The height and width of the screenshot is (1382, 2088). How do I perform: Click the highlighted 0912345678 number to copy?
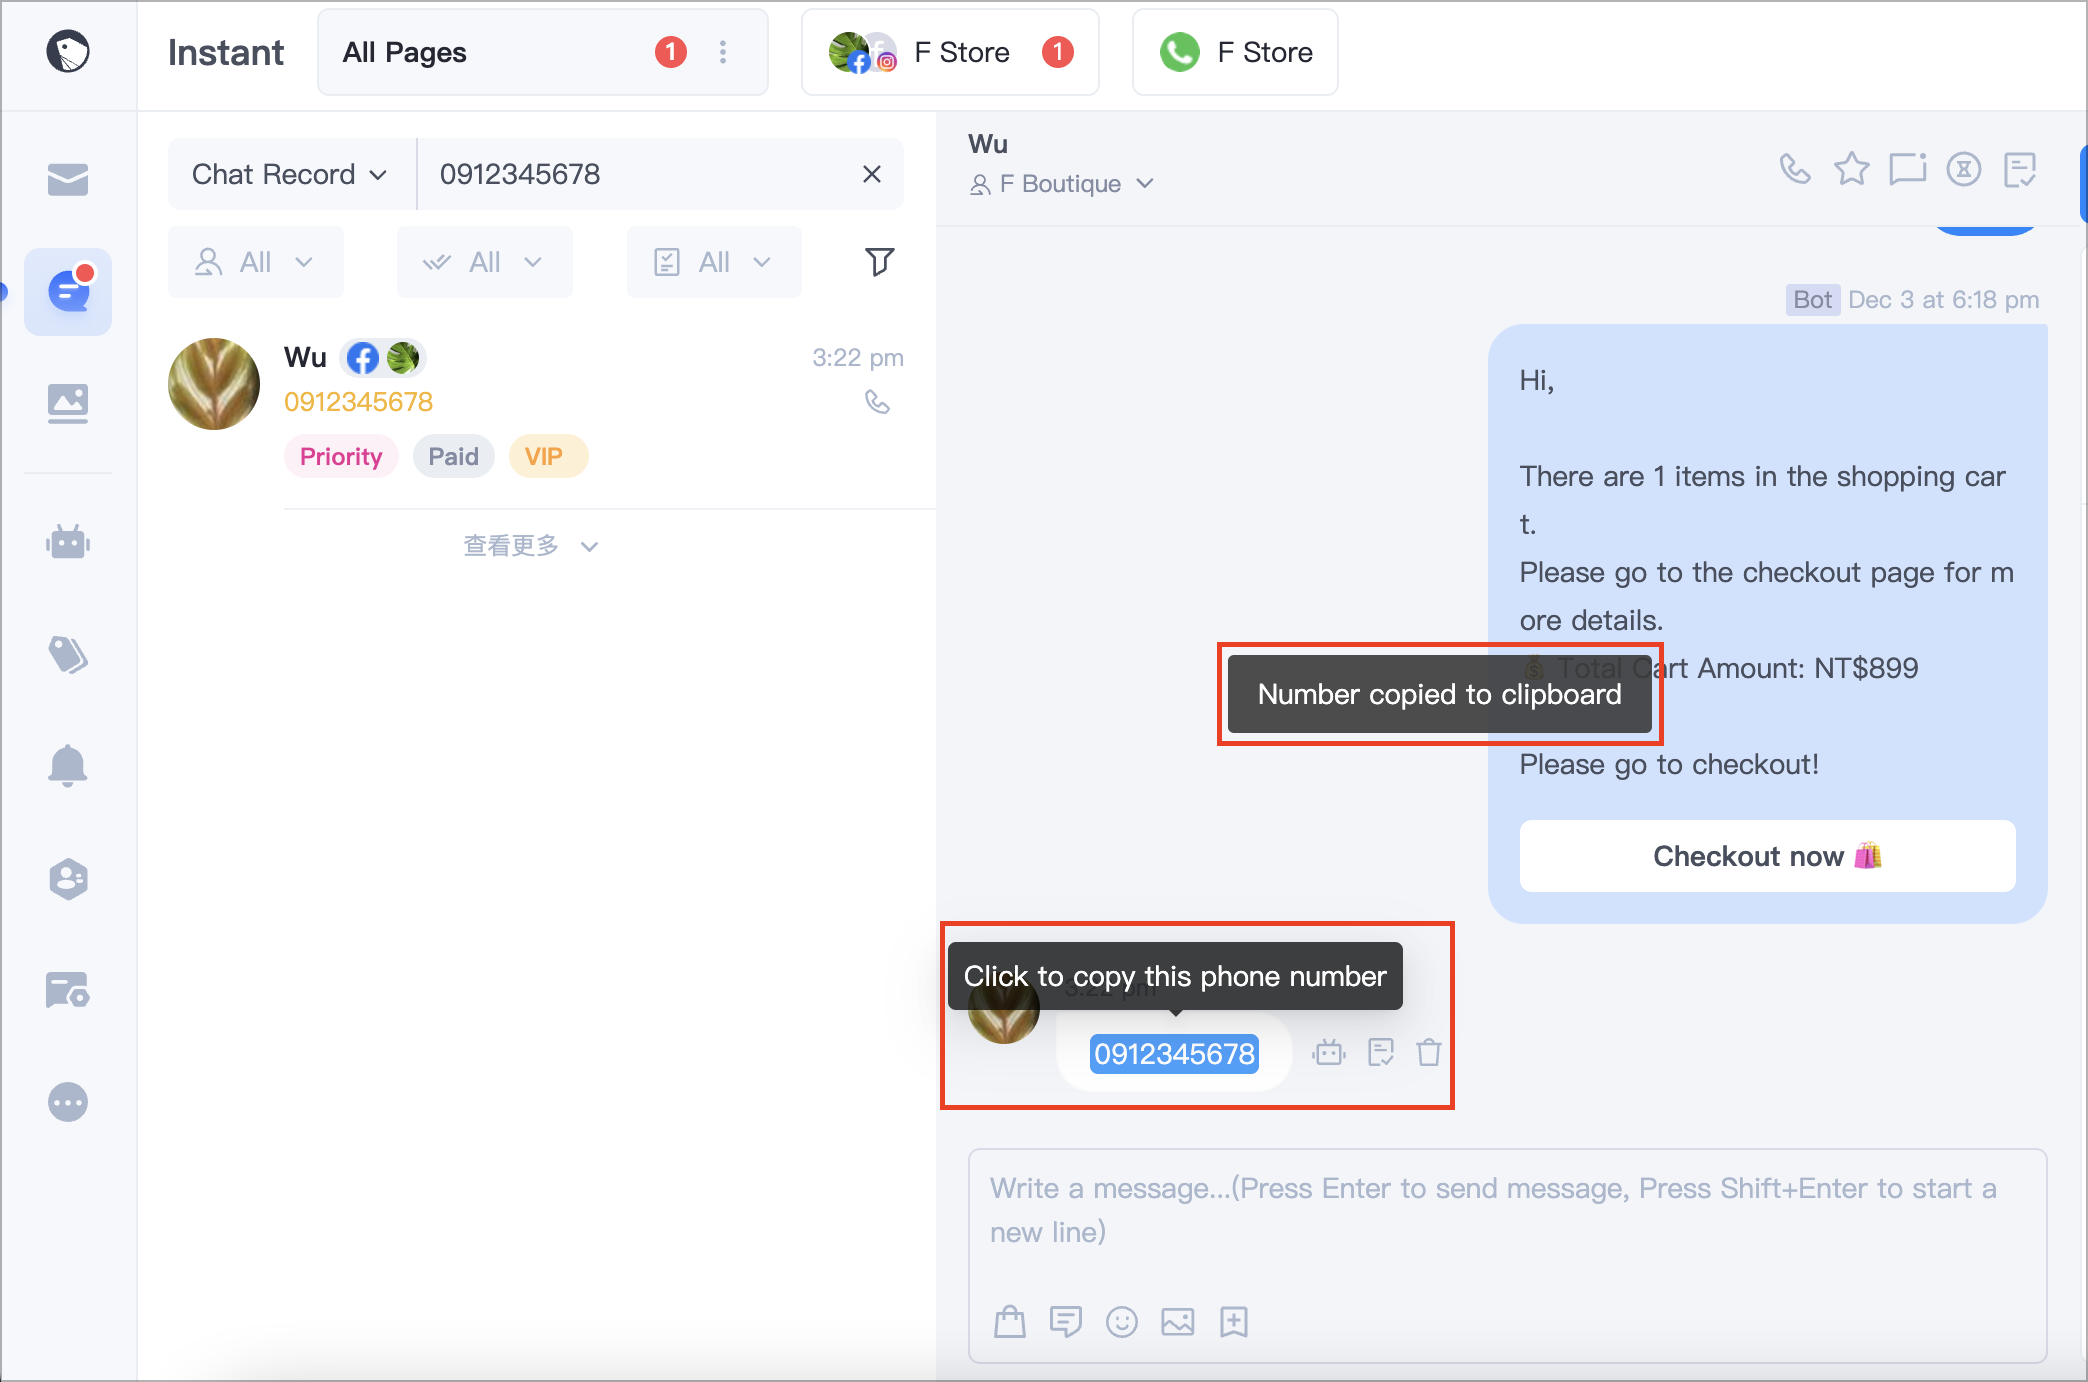point(1174,1054)
